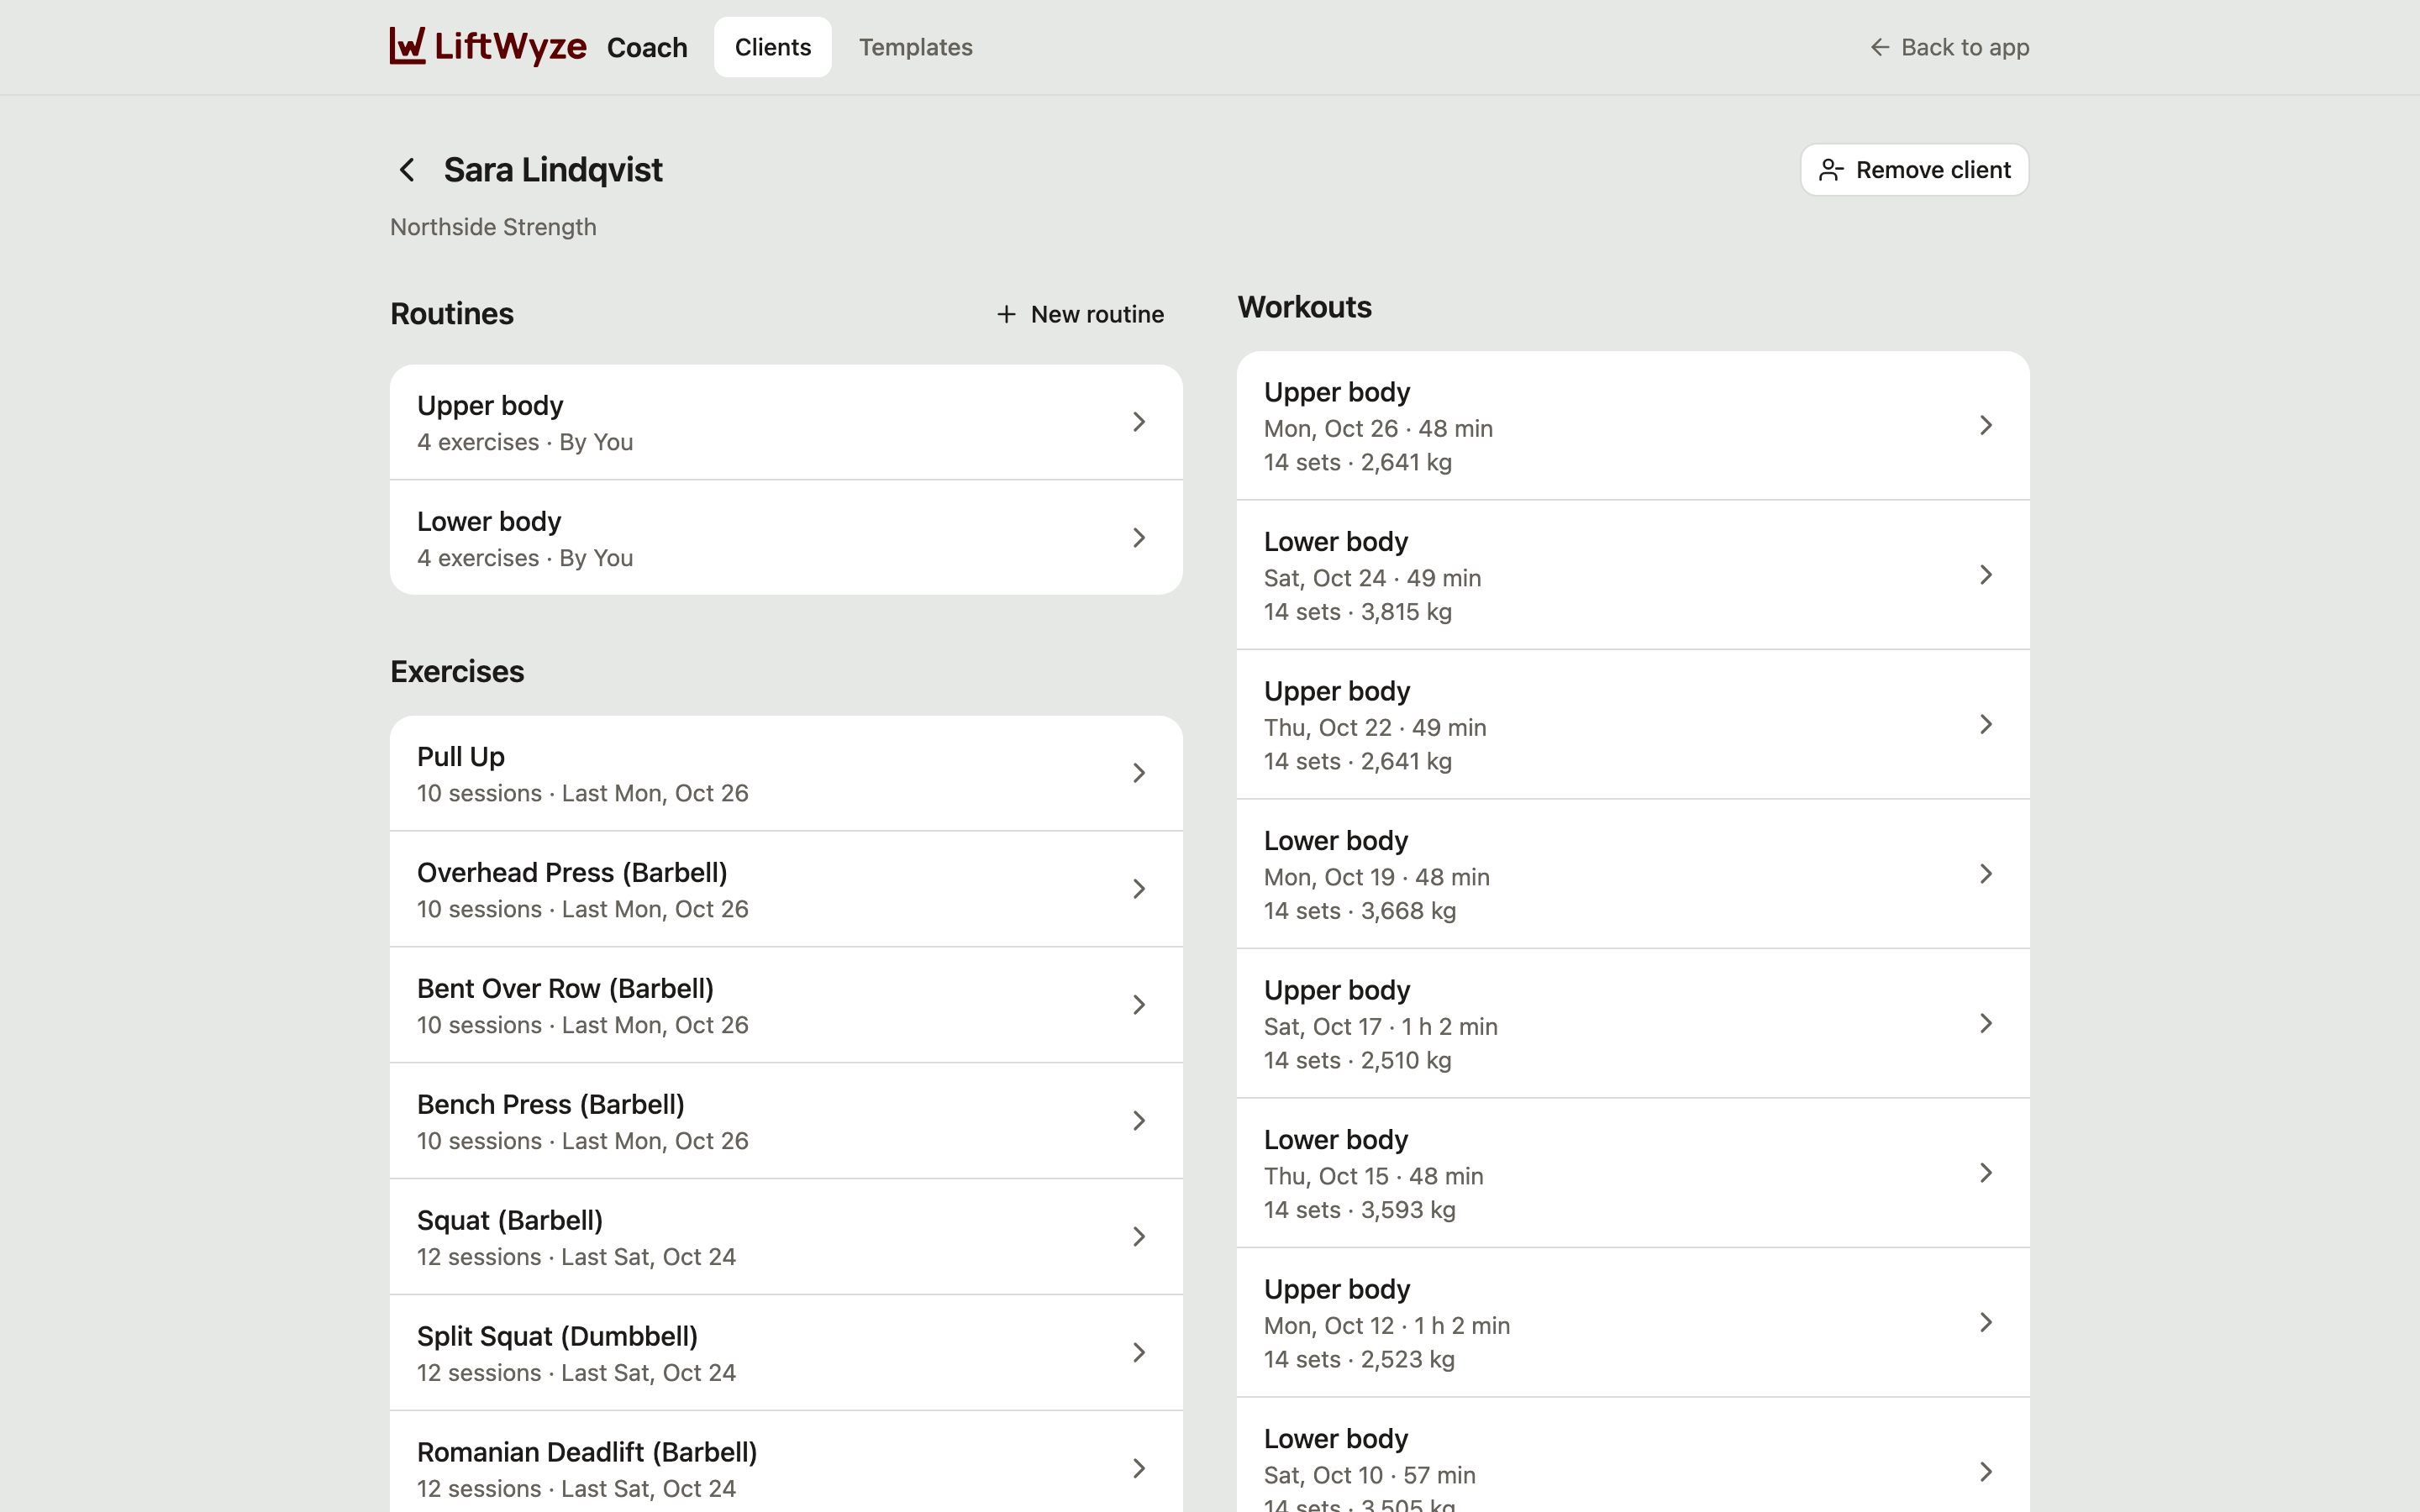Open chevron for Sat, Oct 24 workout
Image resolution: width=2420 pixels, height=1512 pixels.
pos(1986,575)
